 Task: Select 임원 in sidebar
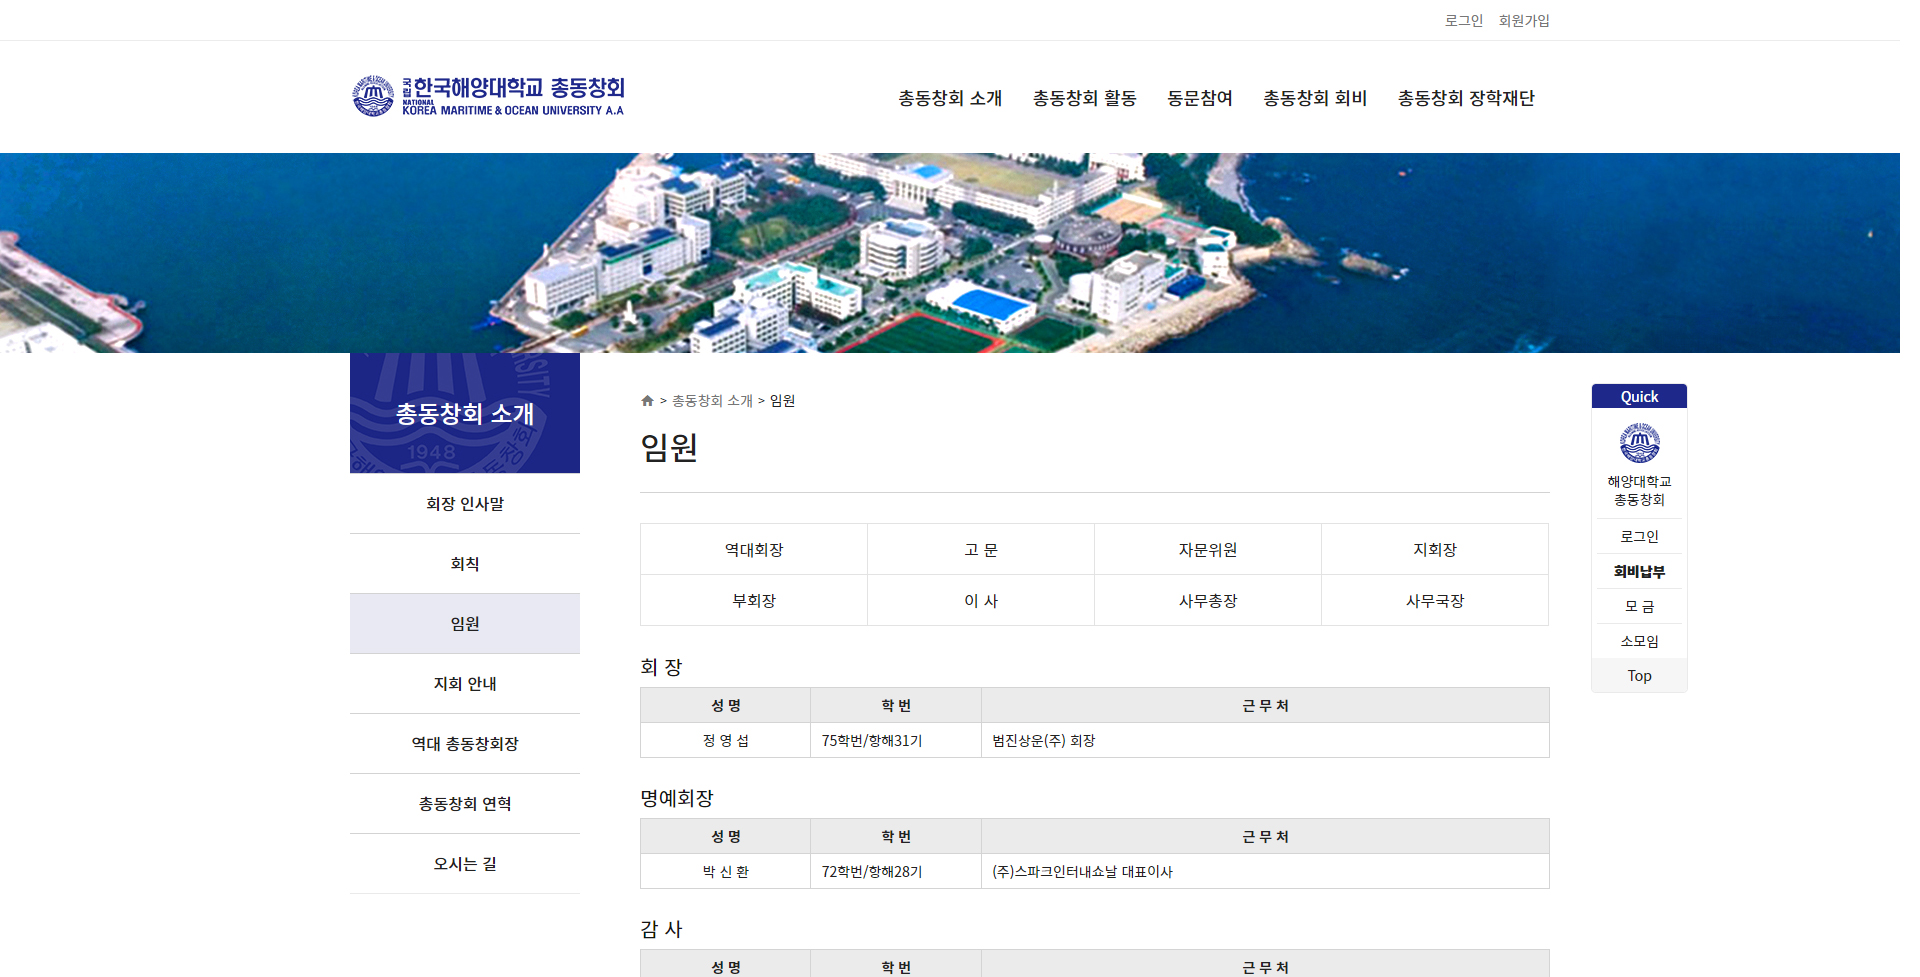coord(465,624)
